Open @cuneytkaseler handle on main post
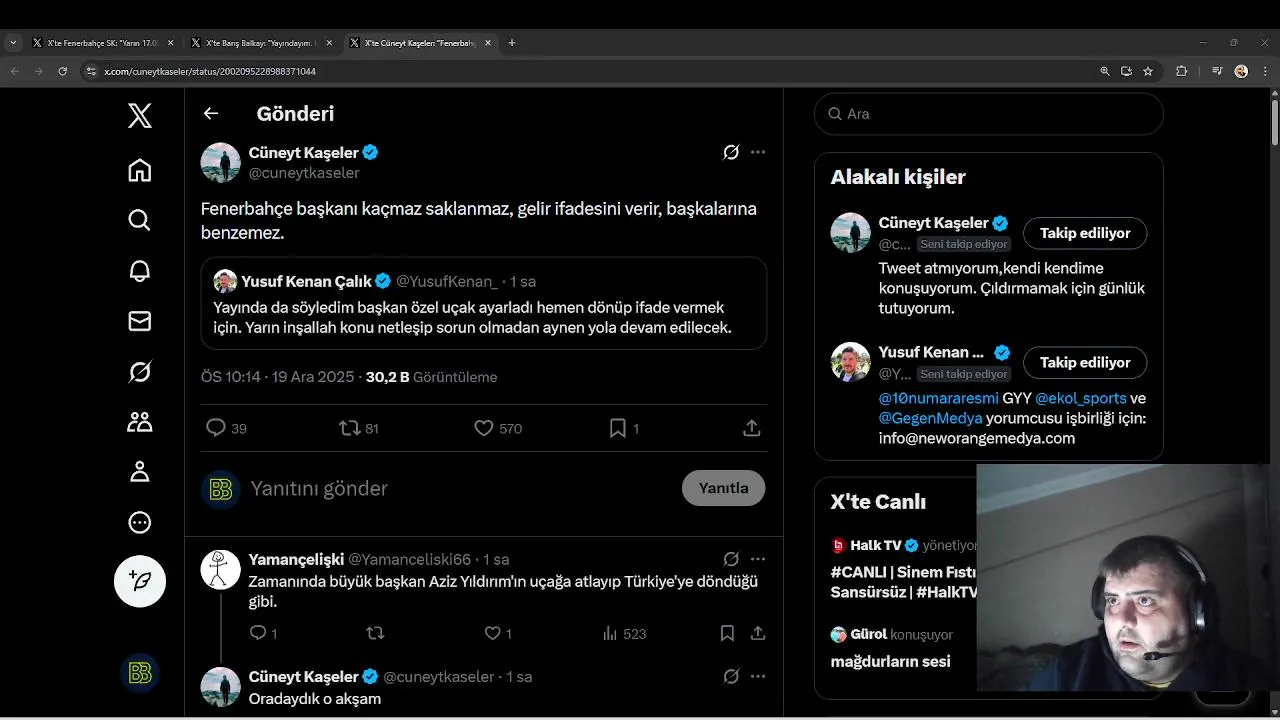 click(304, 173)
